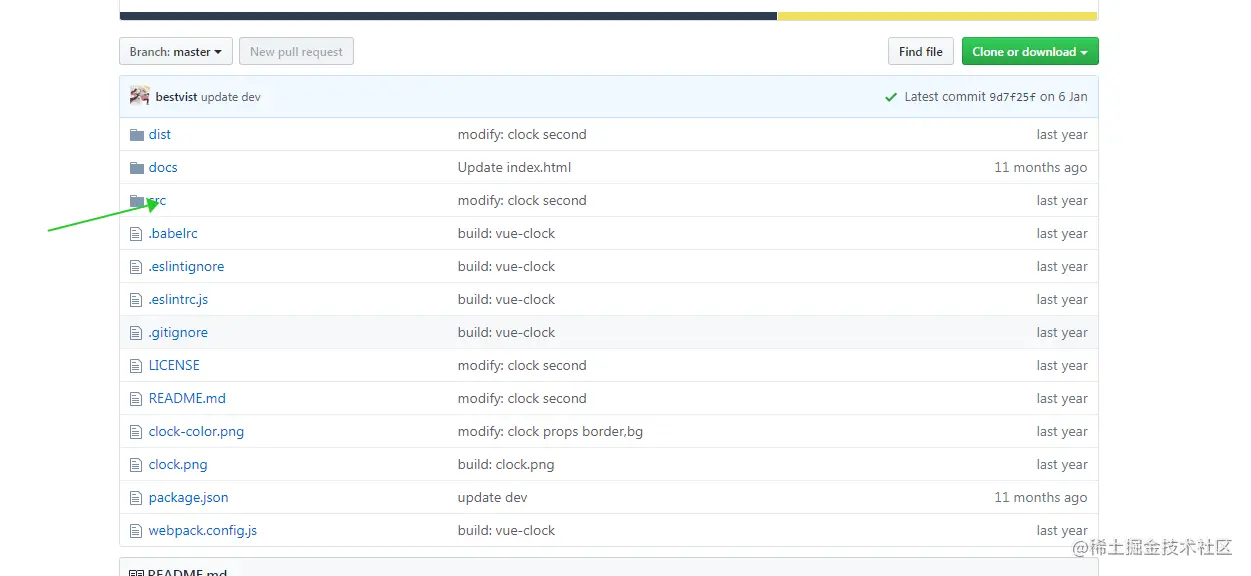Image resolution: width=1251 pixels, height=576 pixels.
Task: Click the .eslintignore file icon
Action: pos(137,267)
